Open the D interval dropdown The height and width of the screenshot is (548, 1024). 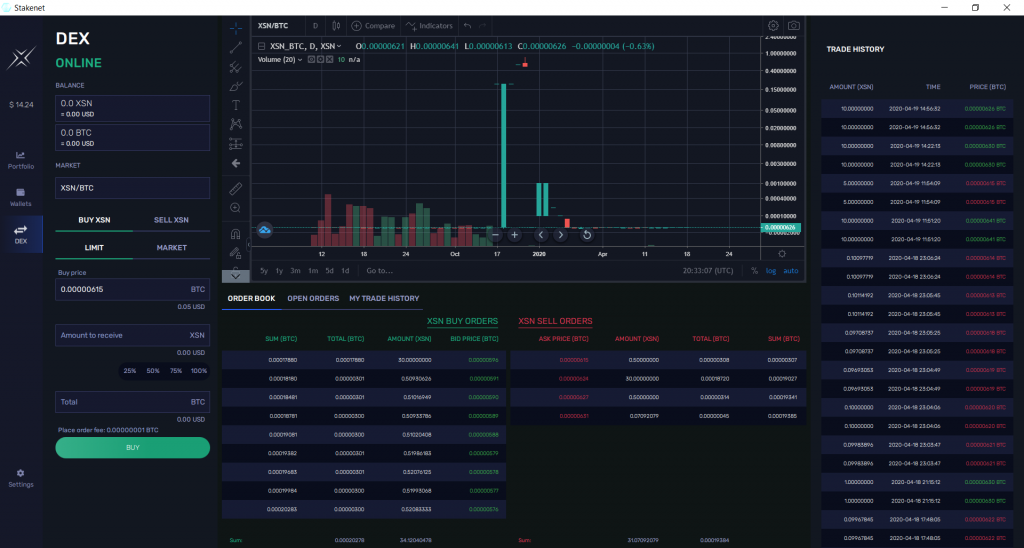click(x=315, y=26)
